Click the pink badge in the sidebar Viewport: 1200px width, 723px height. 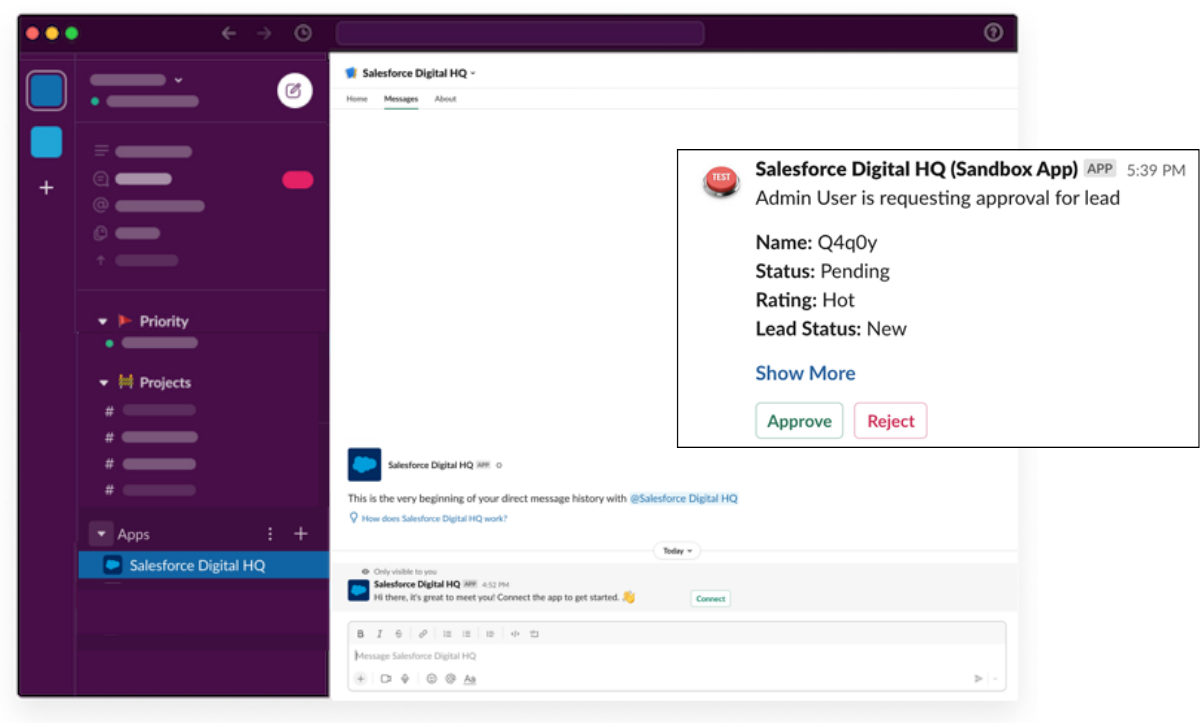(x=298, y=180)
